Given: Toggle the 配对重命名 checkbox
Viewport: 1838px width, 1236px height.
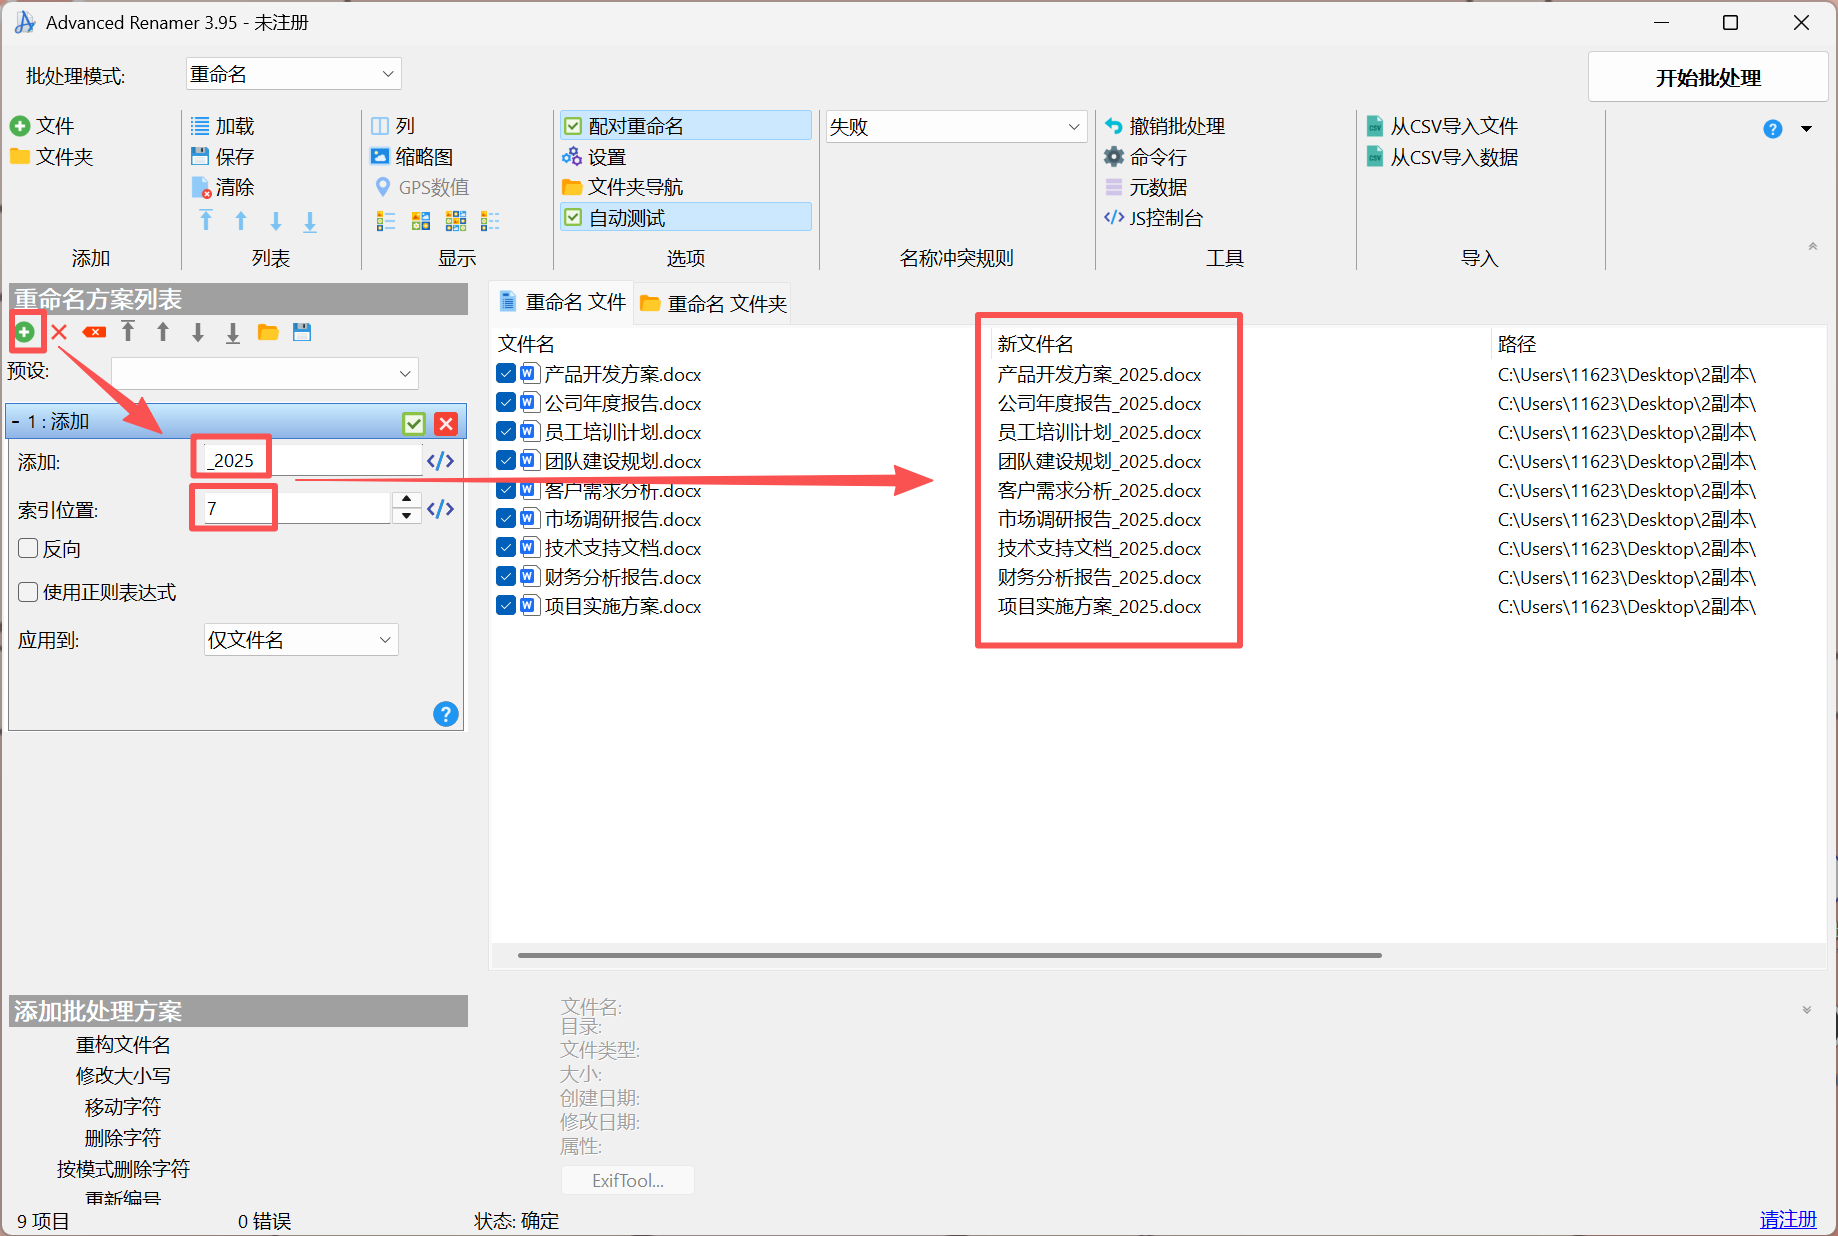Looking at the screenshot, I should pyautogui.click(x=573, y=126).
